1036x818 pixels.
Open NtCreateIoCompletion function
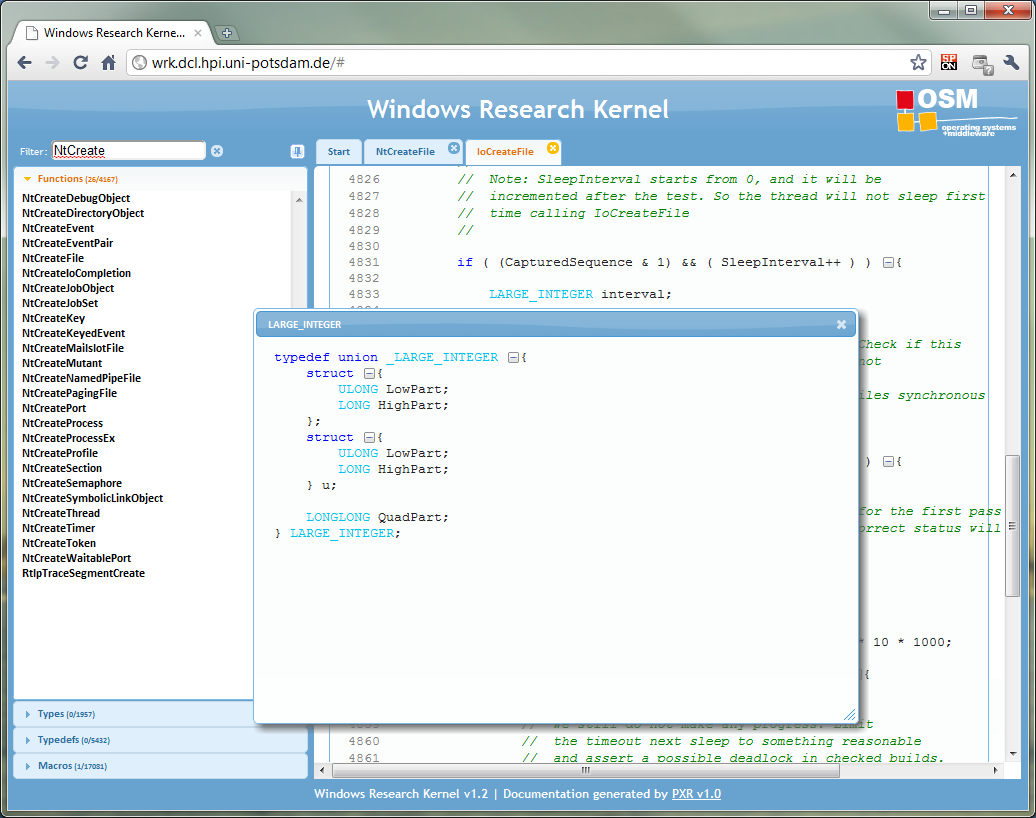77,273
